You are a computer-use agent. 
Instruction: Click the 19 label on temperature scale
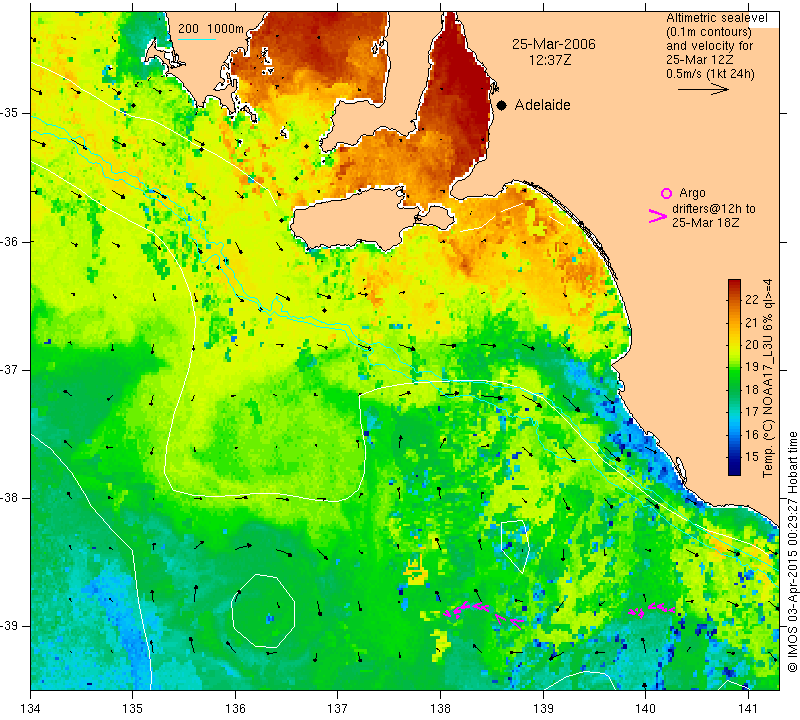coord(752,367)
